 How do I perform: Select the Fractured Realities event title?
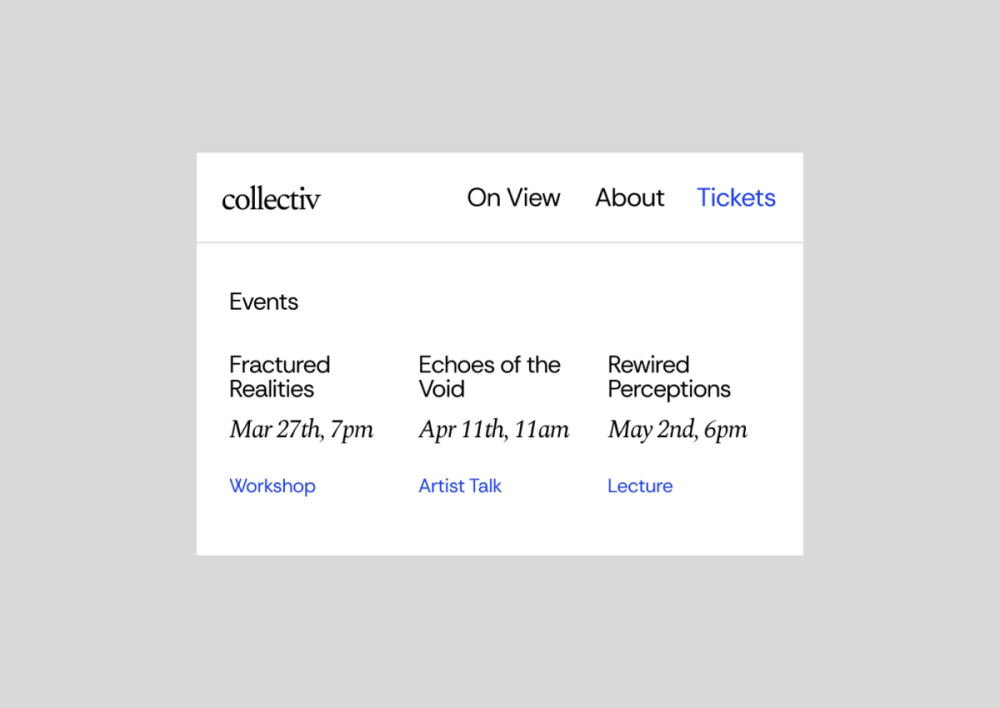pyautogui.click(x=280, y=377)
